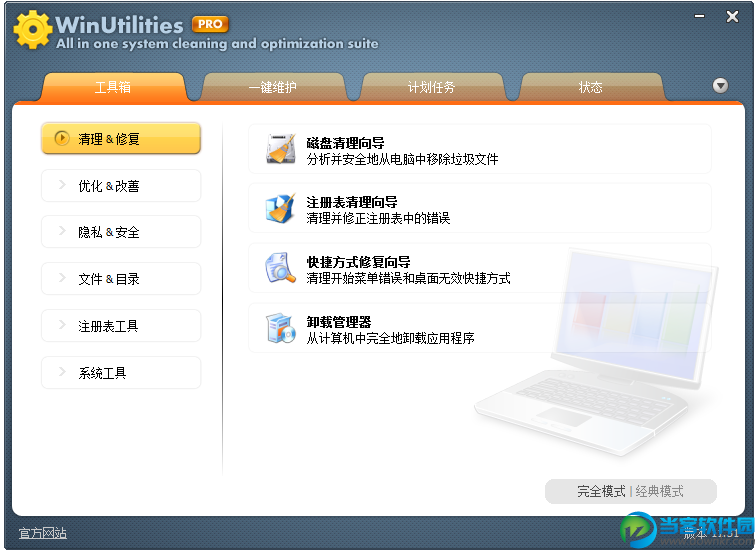The height and width of the screenshot is (555, 756).
Task: Click description 清理开始菜单错误和桌面无效快捷方式
Action: pos(408,278)
